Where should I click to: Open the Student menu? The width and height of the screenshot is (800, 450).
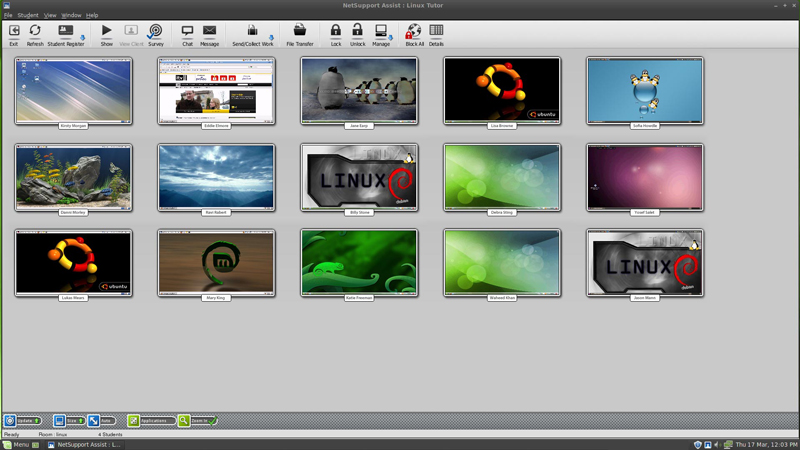[28, 16]
